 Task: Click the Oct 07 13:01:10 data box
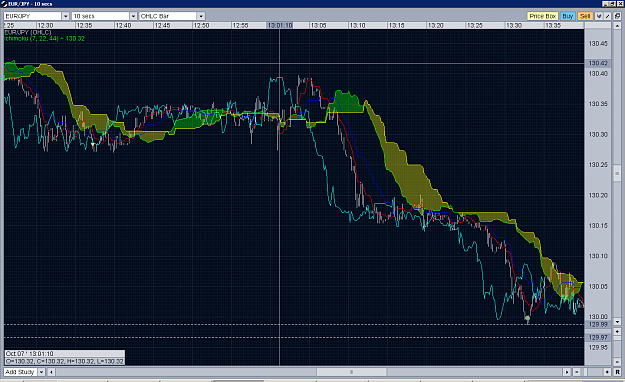point(65,354)
